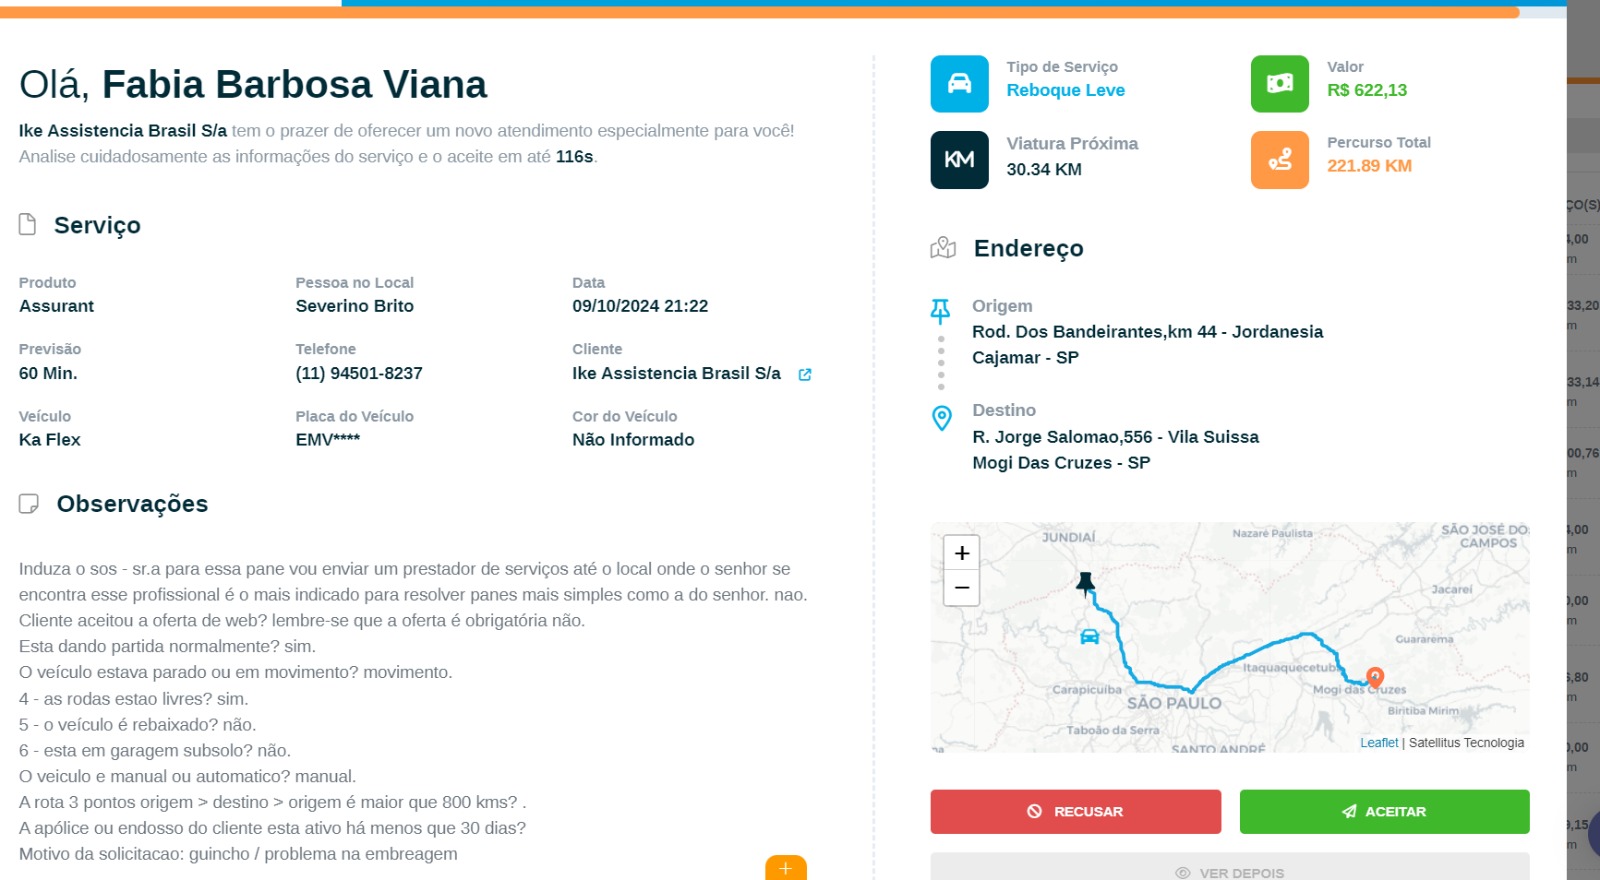Zoom in on the map
The image size is (1600, 880).
pos(962,553)
